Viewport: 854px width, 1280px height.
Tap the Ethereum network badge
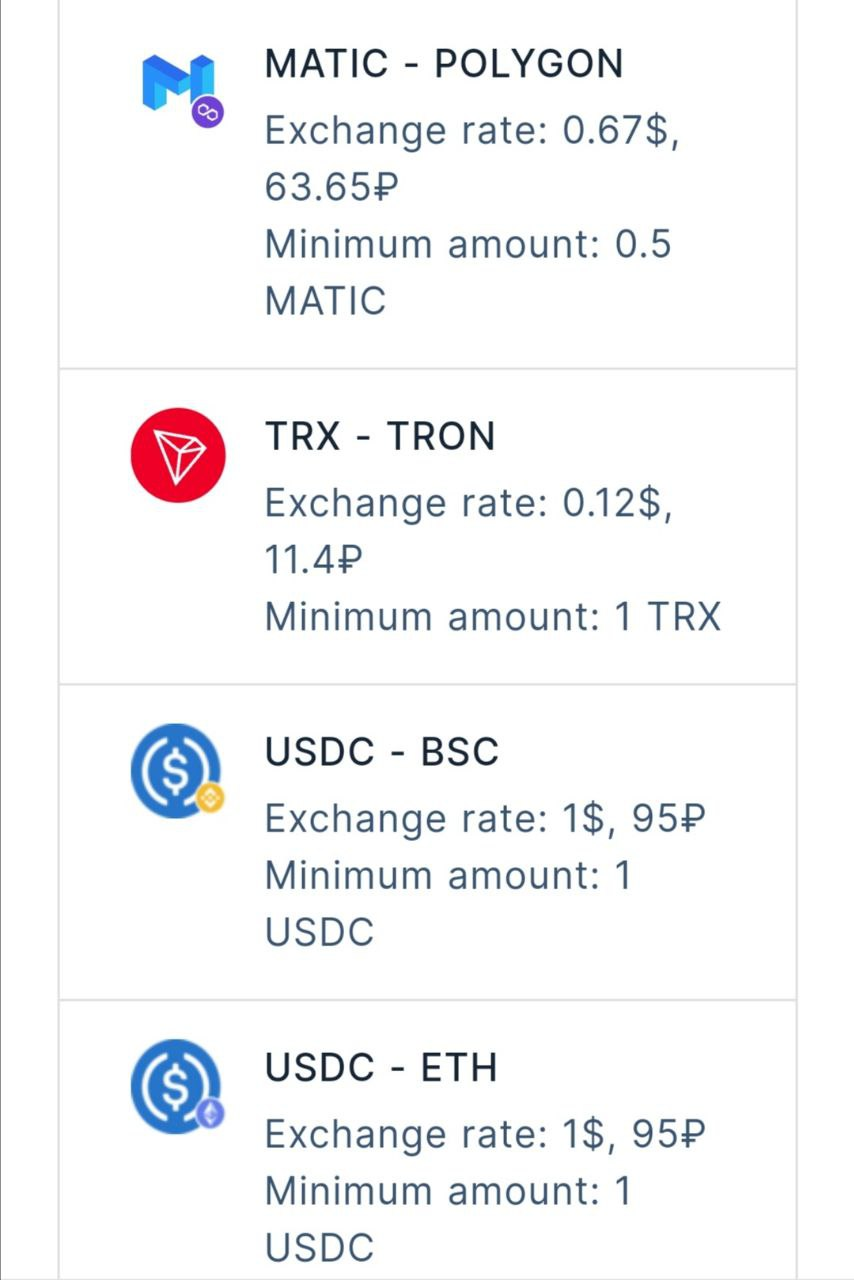pos(210,1114)
